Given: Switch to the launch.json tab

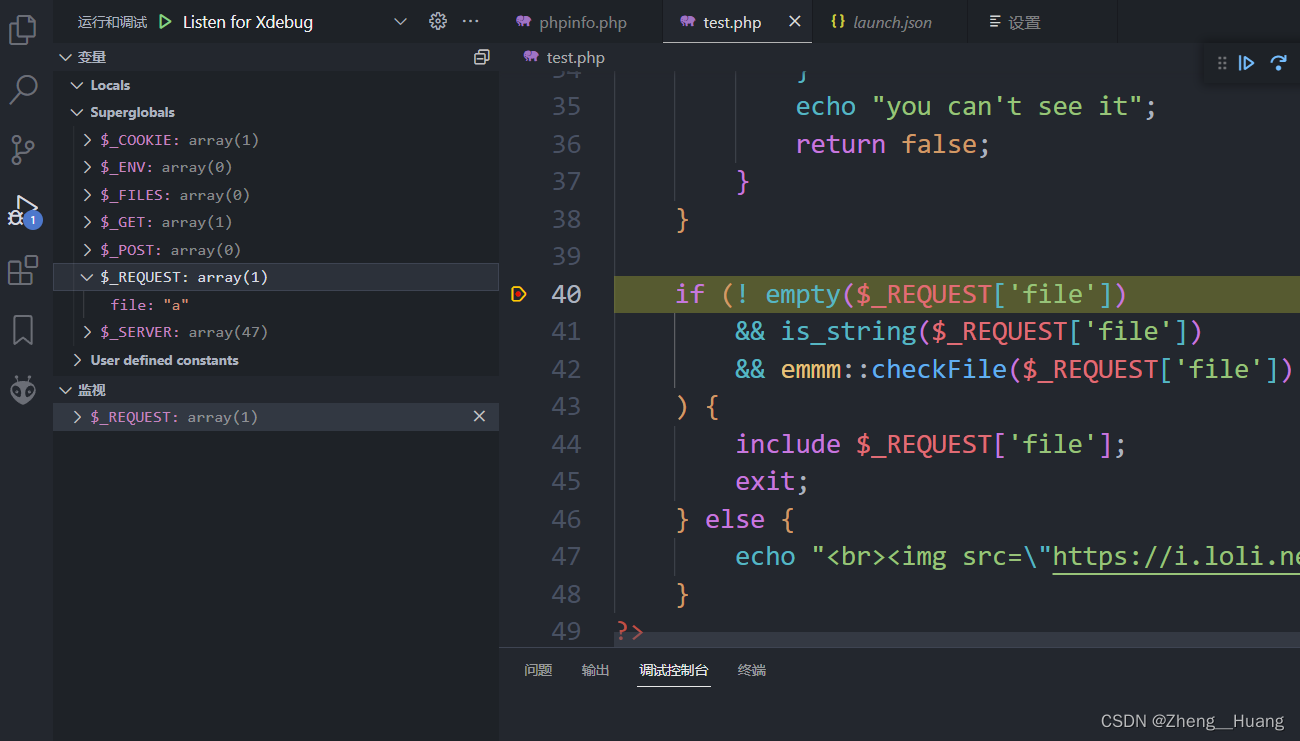Looking at the screenshot, I should click(892, 22).
